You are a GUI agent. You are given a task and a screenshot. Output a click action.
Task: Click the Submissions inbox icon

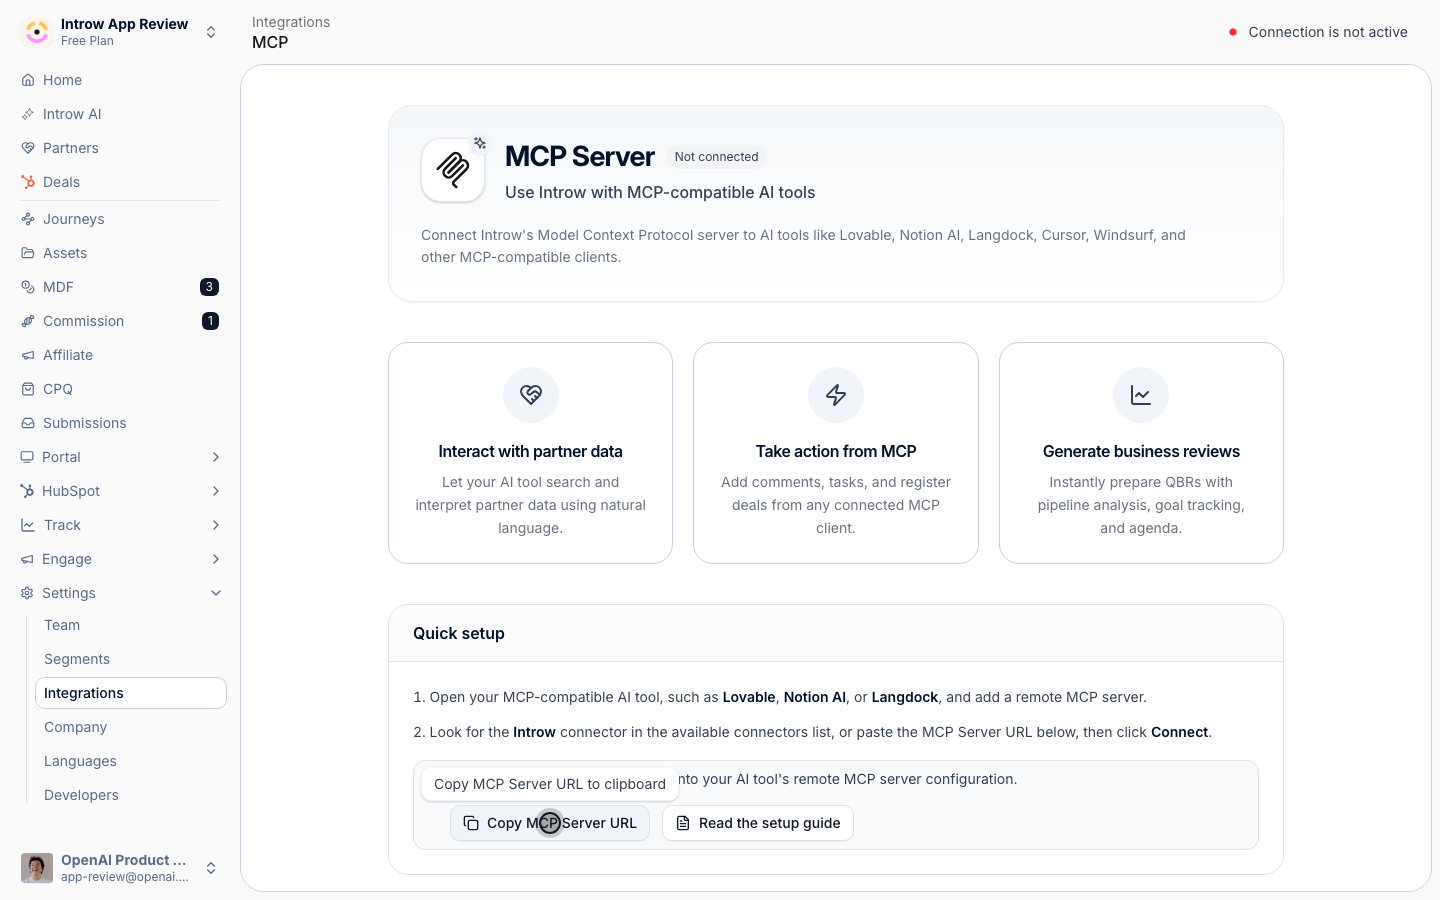pyautogui.click(x=28, y=423)
